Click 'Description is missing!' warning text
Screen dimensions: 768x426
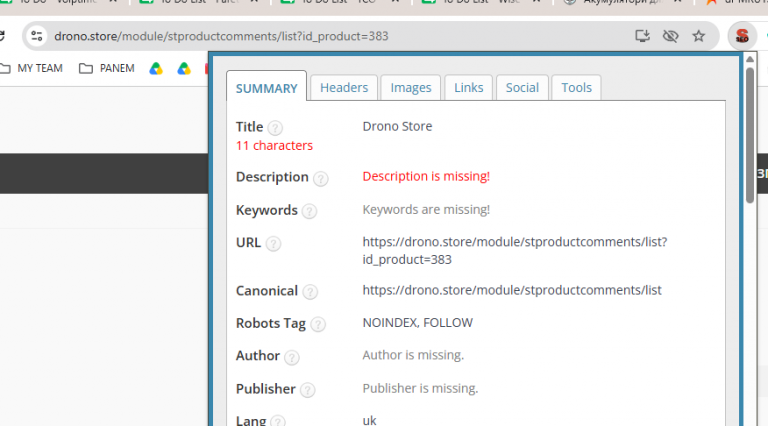tap(426, 176)
